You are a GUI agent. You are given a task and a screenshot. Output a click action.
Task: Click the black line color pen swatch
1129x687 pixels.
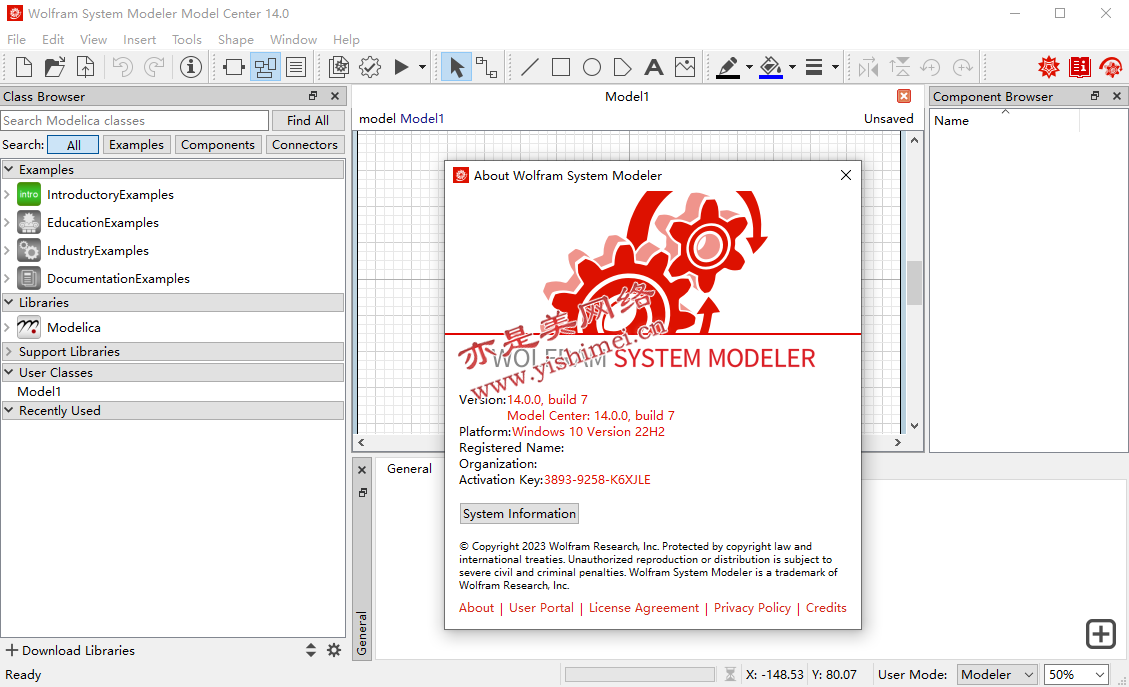click(728, 67)
